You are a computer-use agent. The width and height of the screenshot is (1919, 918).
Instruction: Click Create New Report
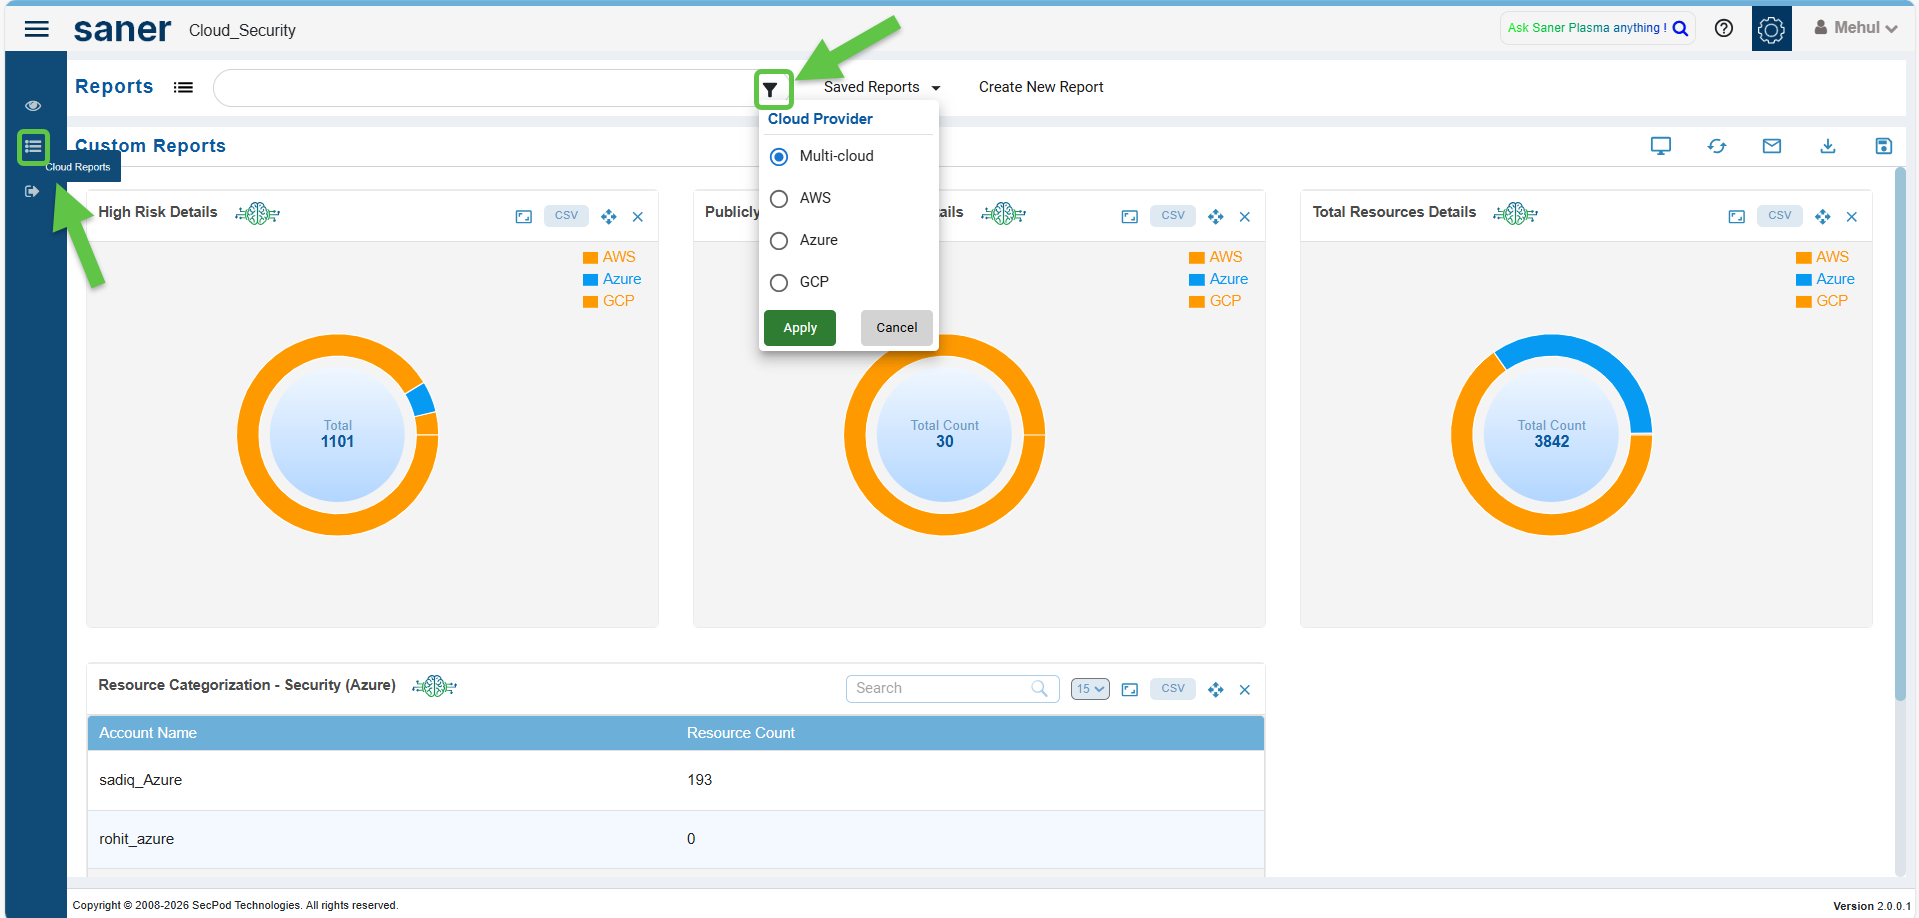[1040, 87]
